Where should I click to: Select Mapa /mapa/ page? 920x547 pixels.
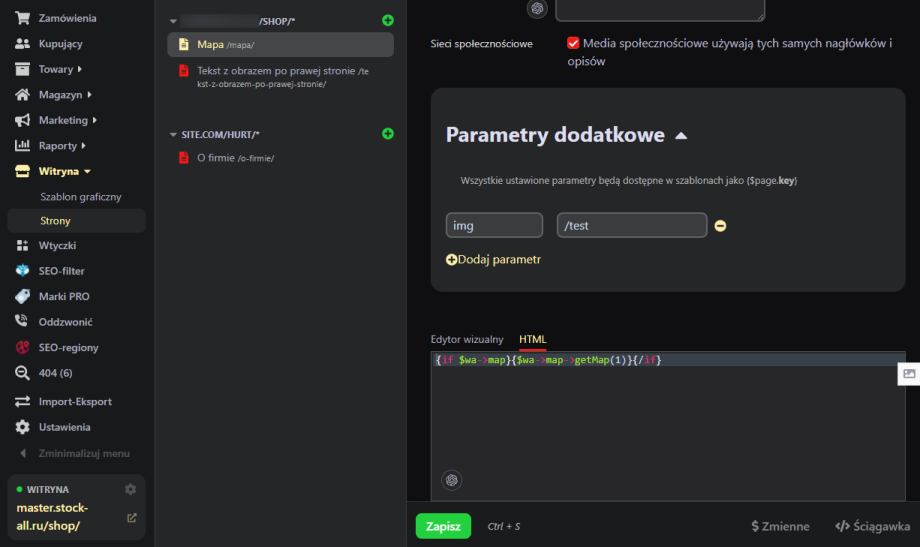coord(280,45)
